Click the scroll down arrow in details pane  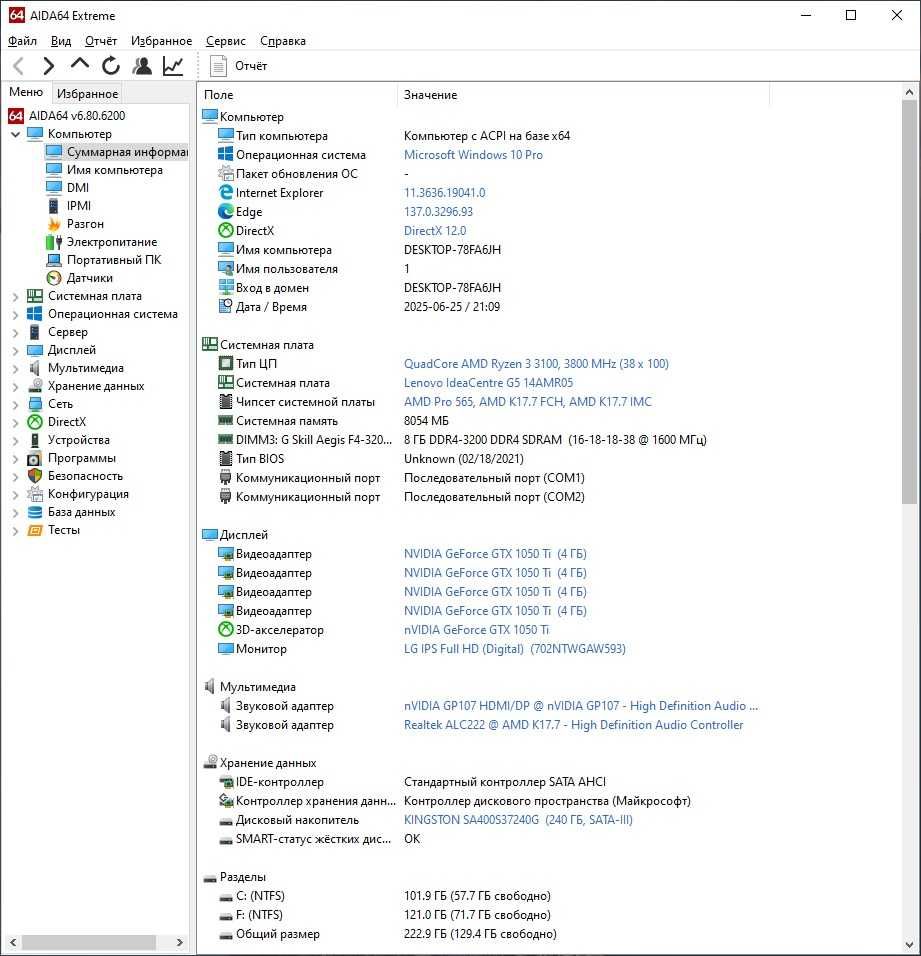[x=909, y=946]
